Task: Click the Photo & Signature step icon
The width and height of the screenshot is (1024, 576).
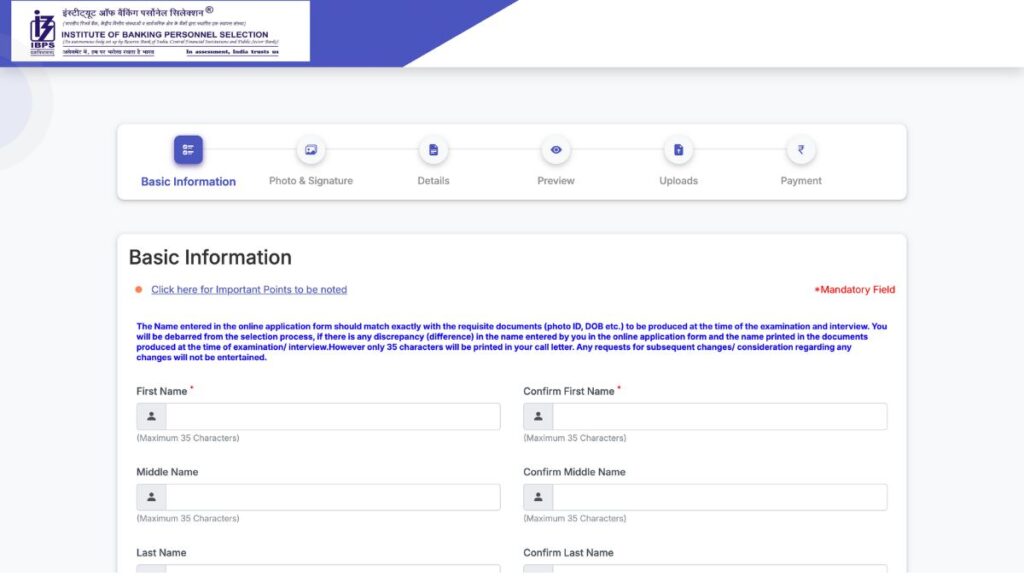Action: pos(311,150)
